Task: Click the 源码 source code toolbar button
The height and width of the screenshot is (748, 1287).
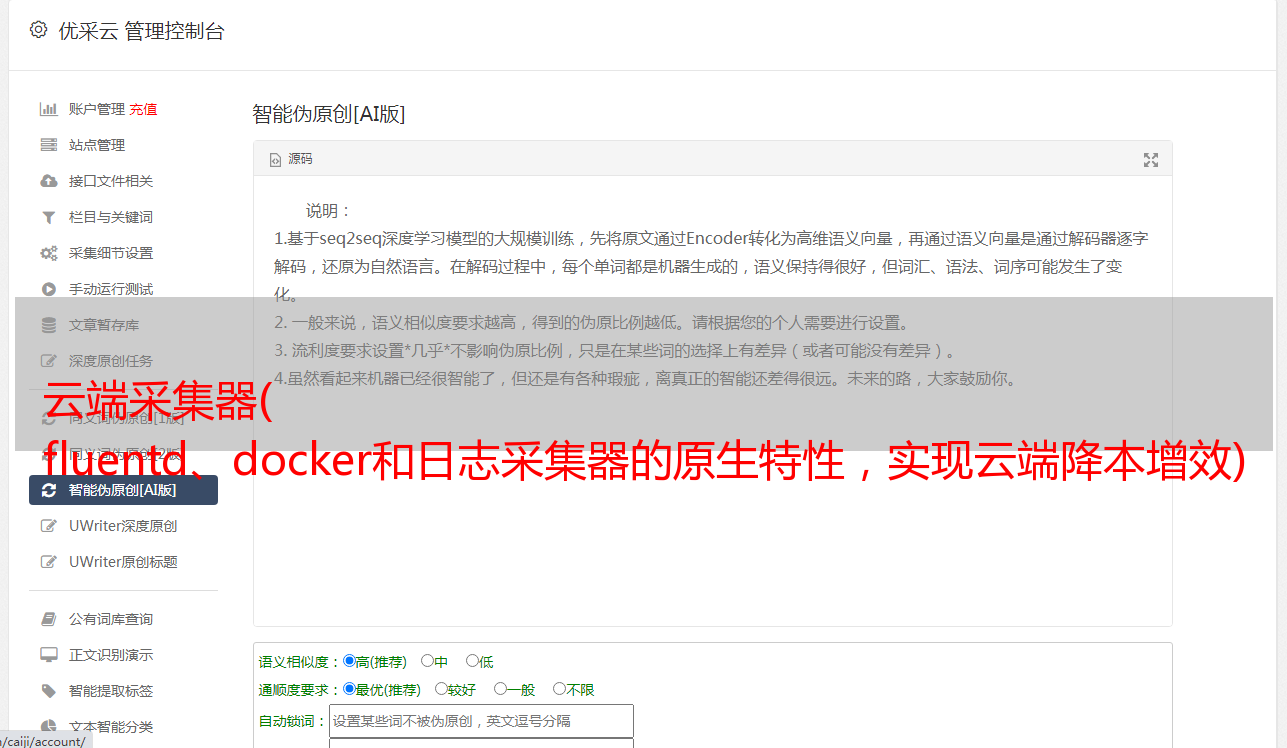Action: tap(291, 159)
